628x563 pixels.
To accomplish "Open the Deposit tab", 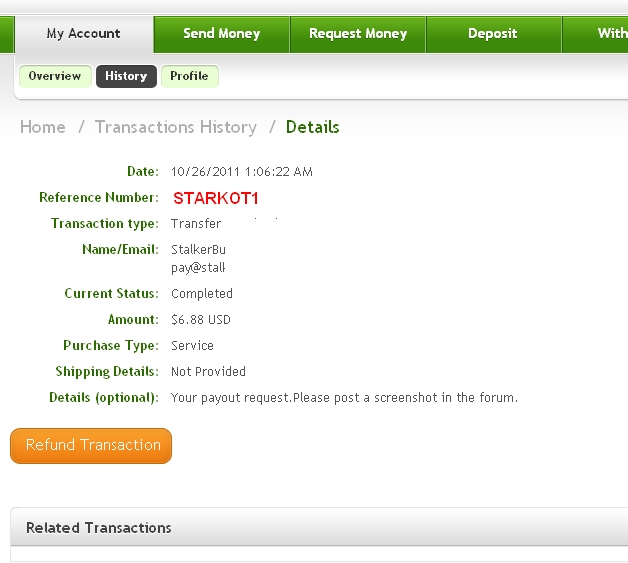I will [493, 34].
